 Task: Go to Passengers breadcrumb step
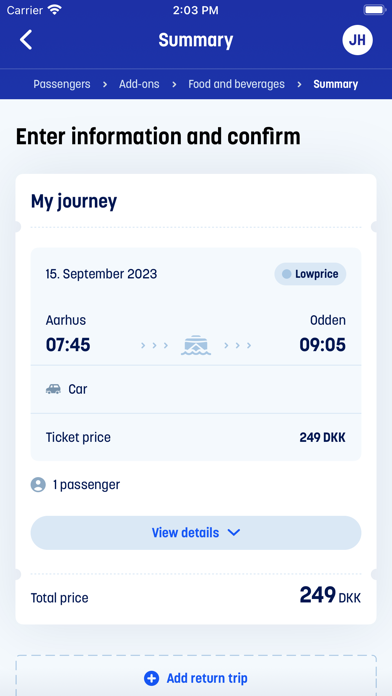click(x=62, y=84)
